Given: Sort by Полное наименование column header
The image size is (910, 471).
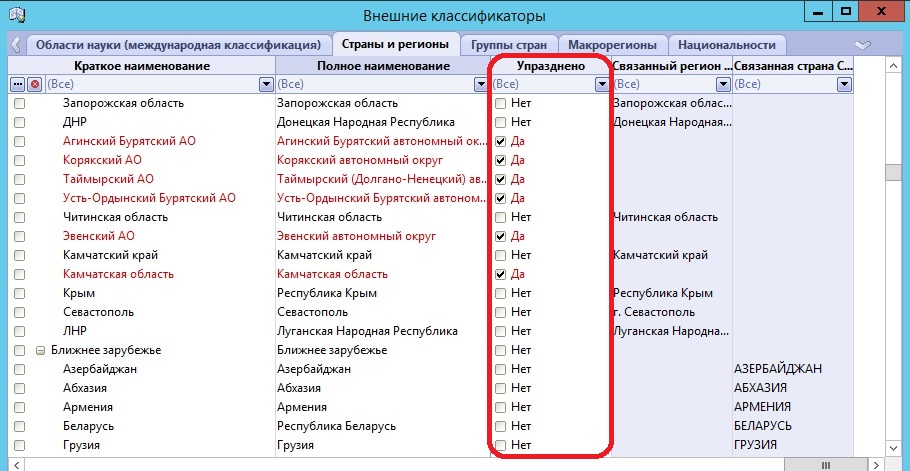Looking at the screenshot, I should point(383,66).
